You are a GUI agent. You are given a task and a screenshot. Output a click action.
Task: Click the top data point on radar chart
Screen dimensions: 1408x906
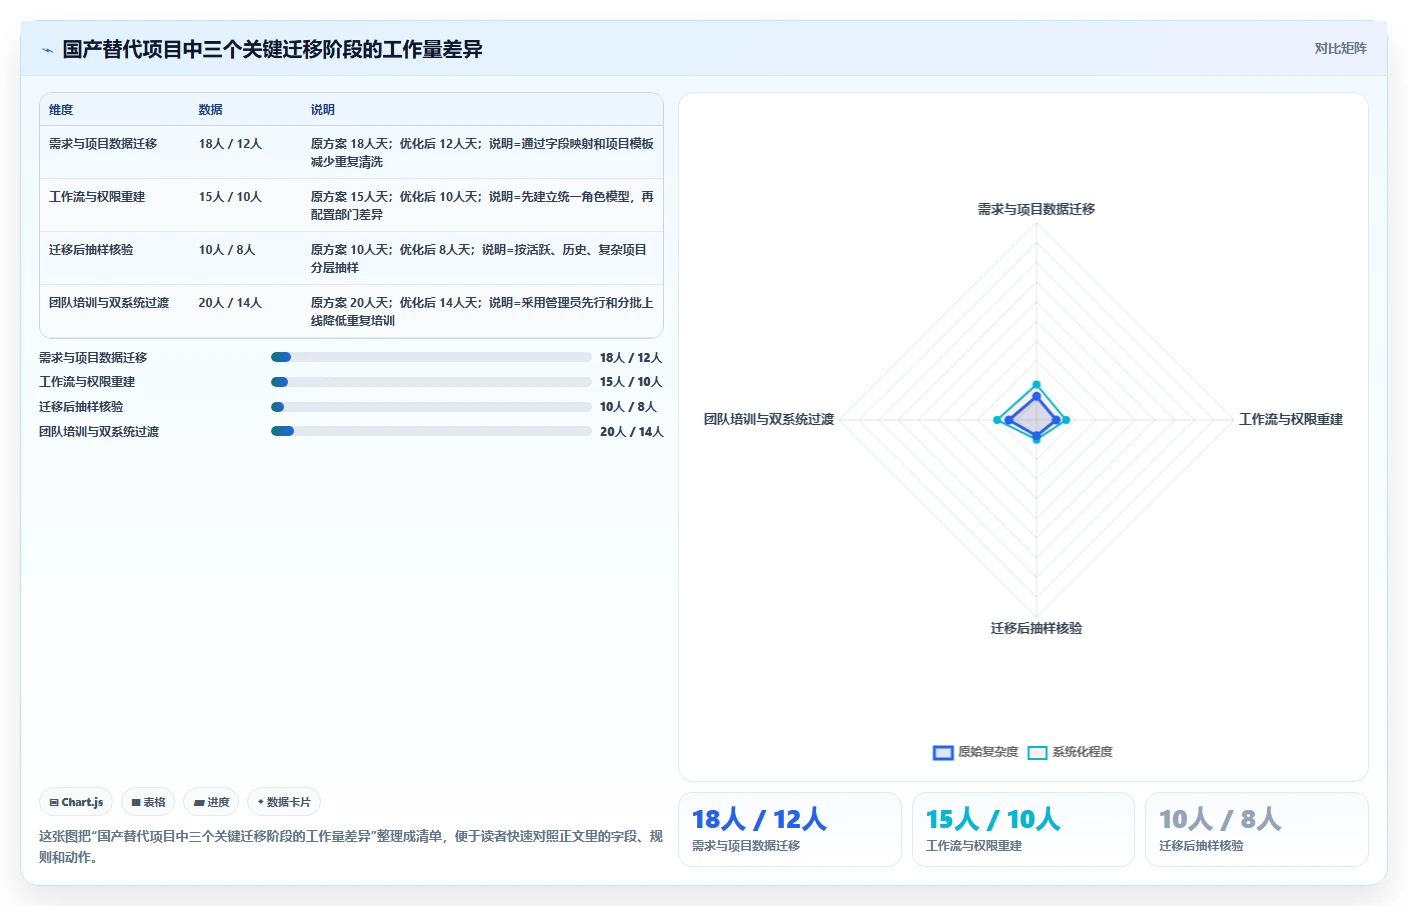[x=1036, y=384]
